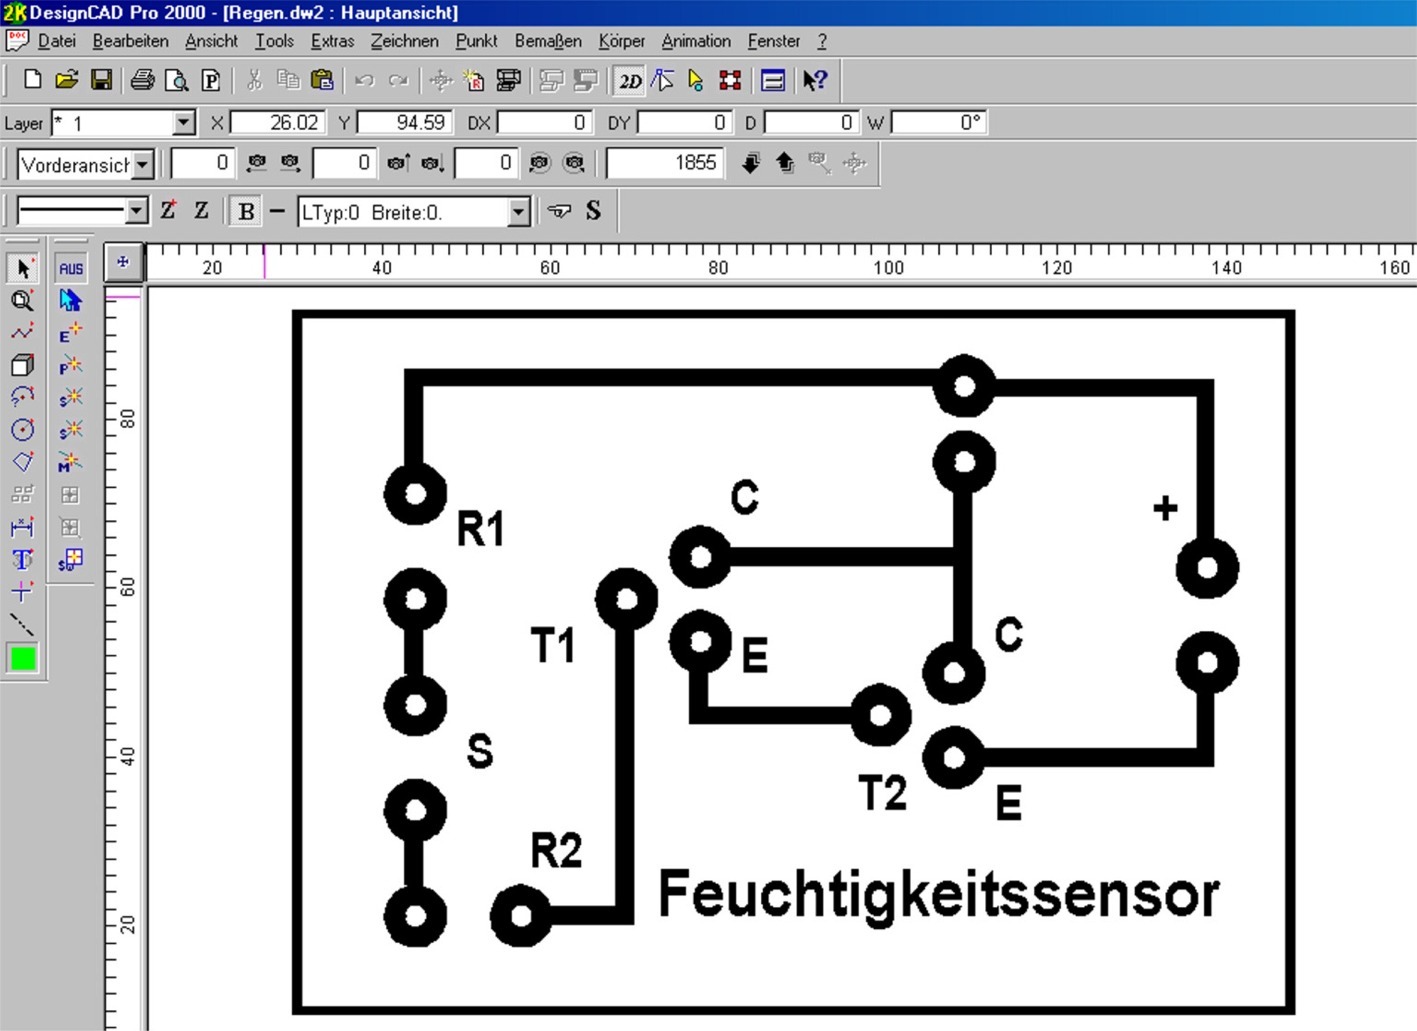Viewport: 1417px width, 1031px height.
Task: Select the zoom magnifier tool
Action: click(22, 300)
